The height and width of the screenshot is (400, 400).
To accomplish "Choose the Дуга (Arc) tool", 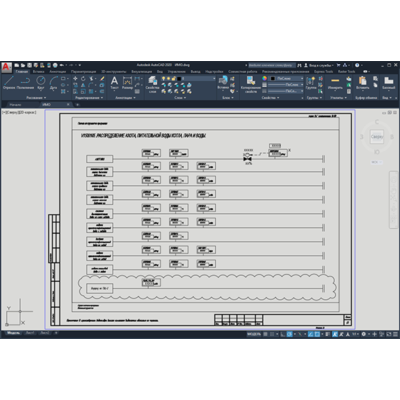I will 54,82.
